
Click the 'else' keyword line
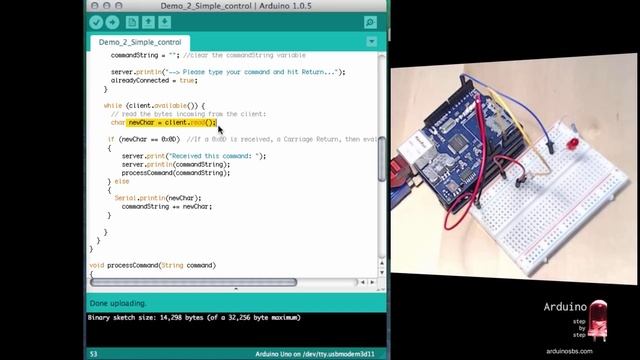coord(122,181)
